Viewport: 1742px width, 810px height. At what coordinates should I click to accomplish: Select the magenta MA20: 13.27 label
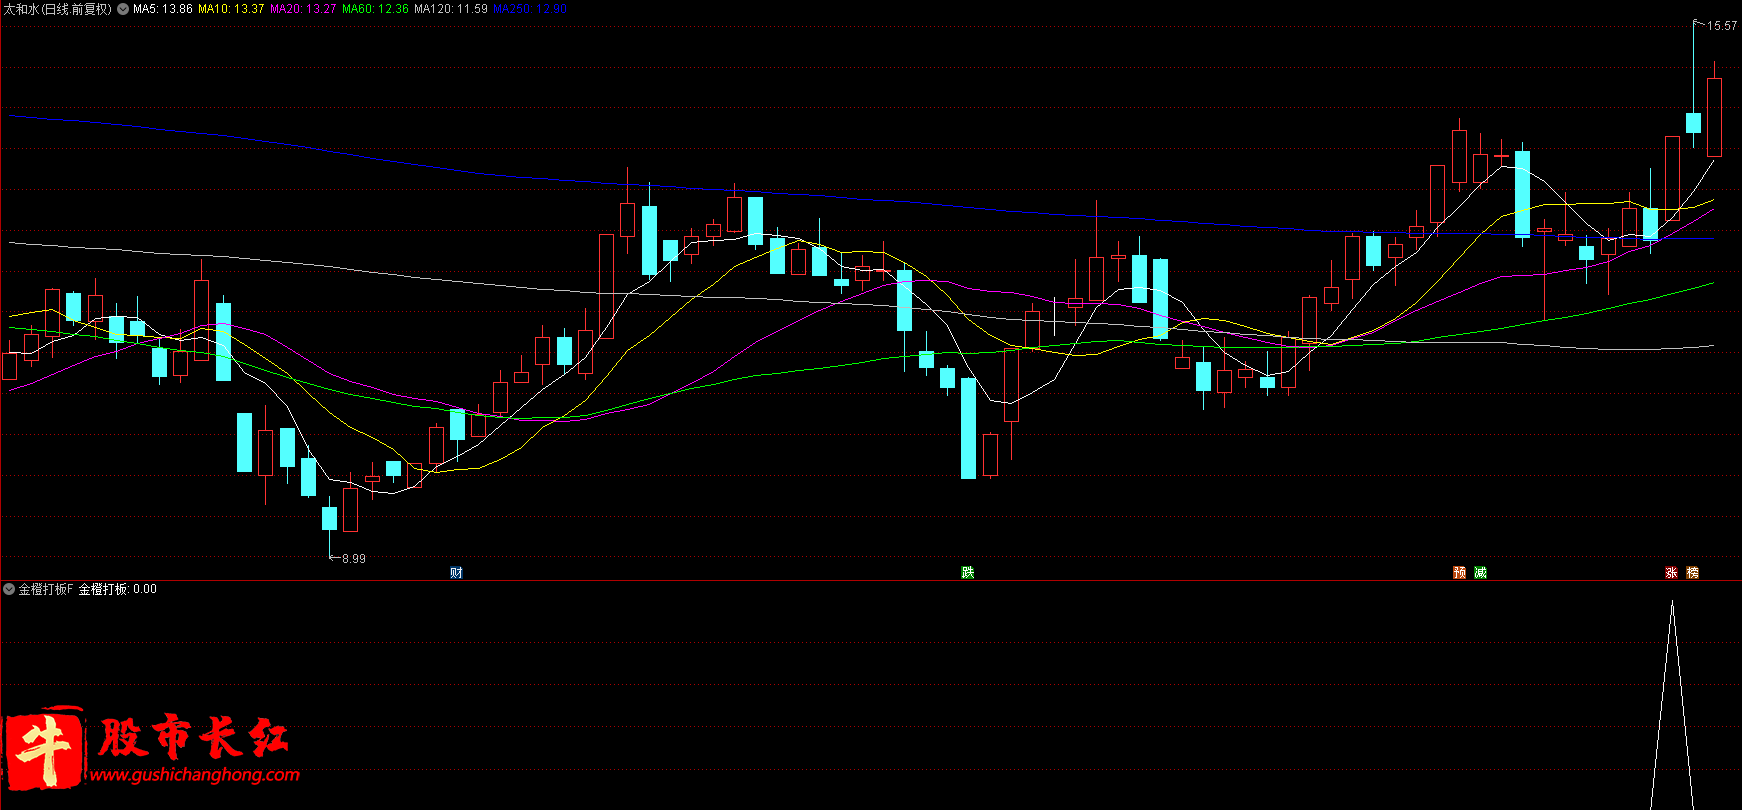pos(303,9)
